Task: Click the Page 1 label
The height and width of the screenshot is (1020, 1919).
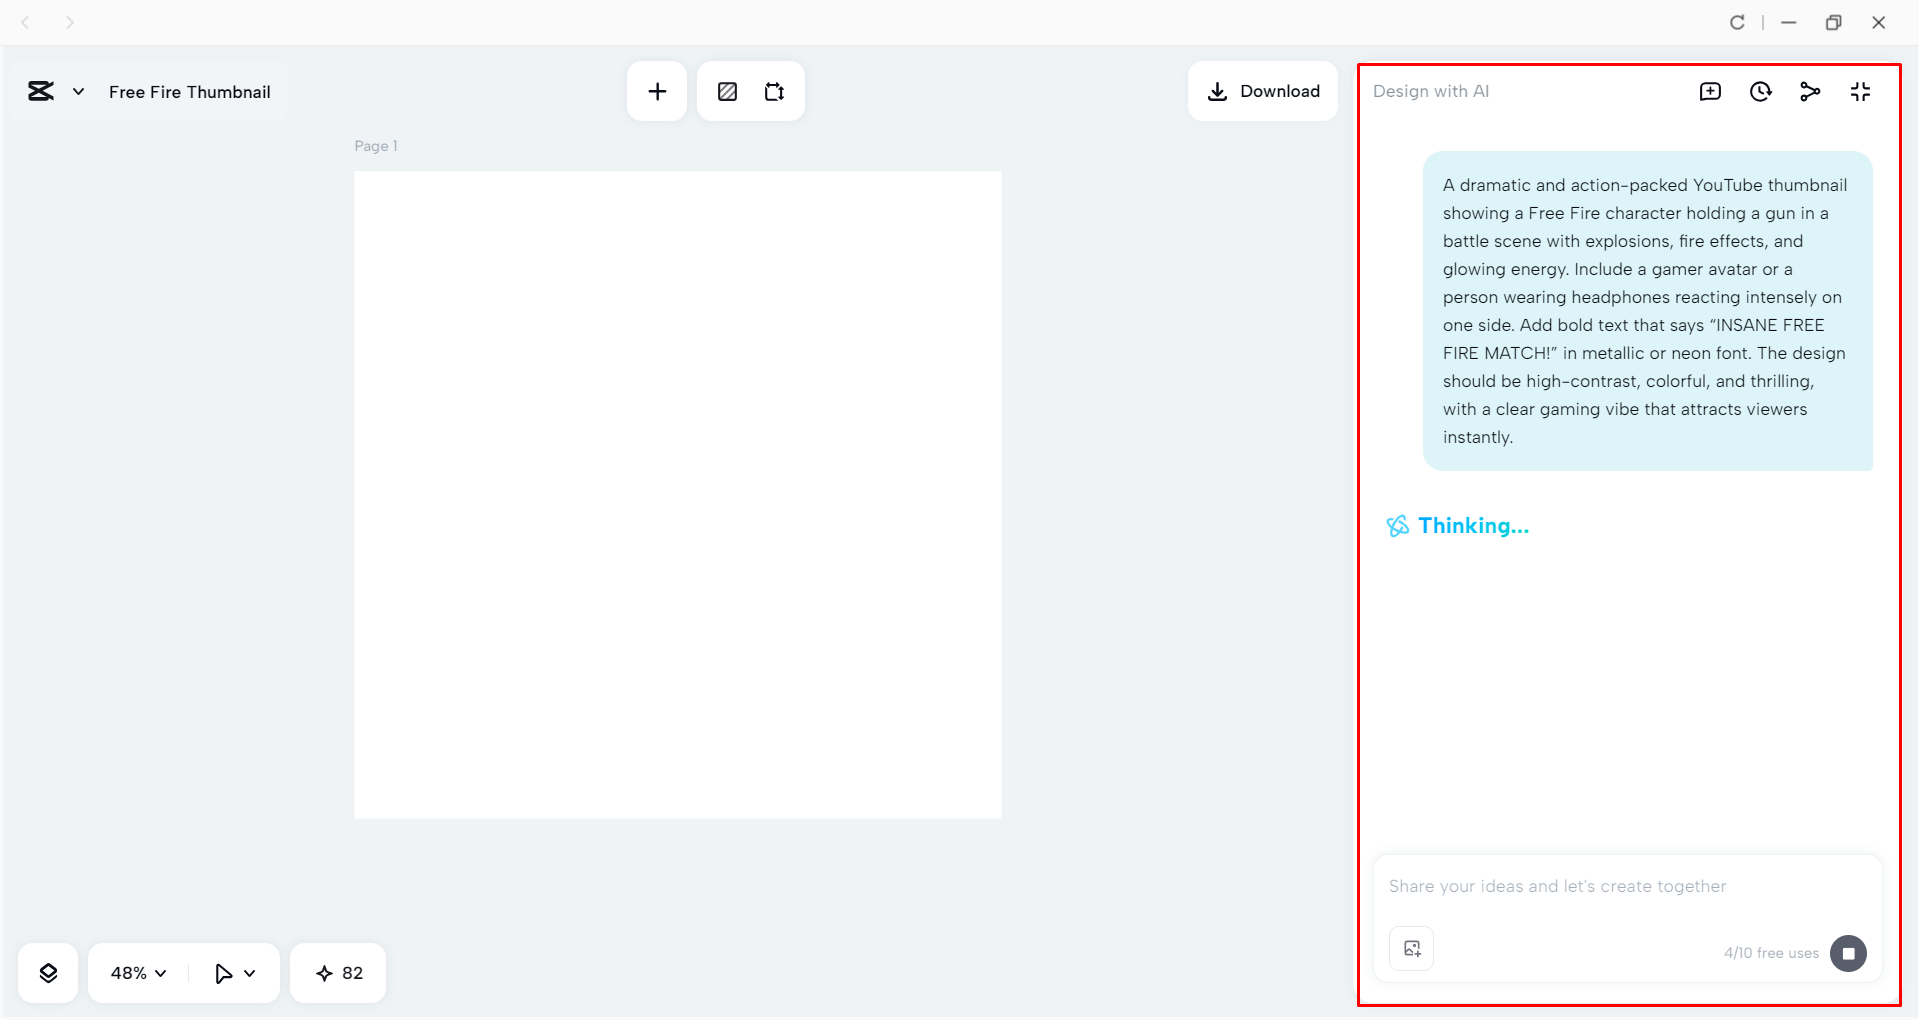Action: pos(376,146)
